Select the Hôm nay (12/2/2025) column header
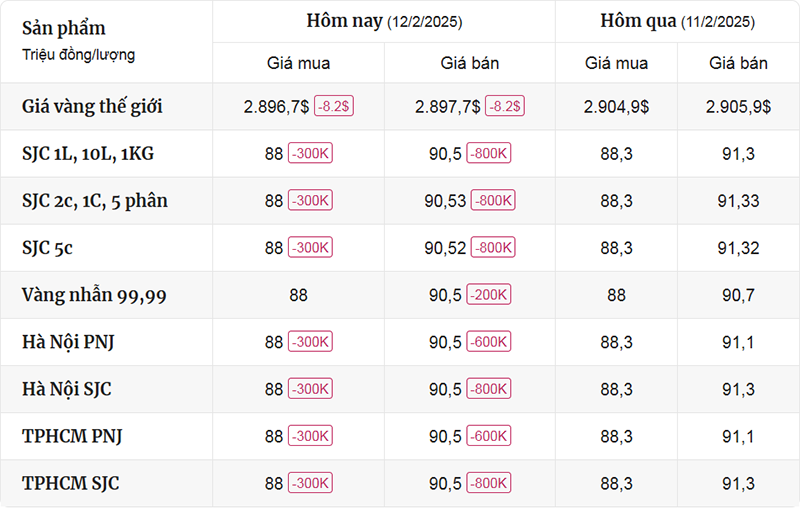Image resolution: width=800 pixels, height=509 pixels. point(384,21)
